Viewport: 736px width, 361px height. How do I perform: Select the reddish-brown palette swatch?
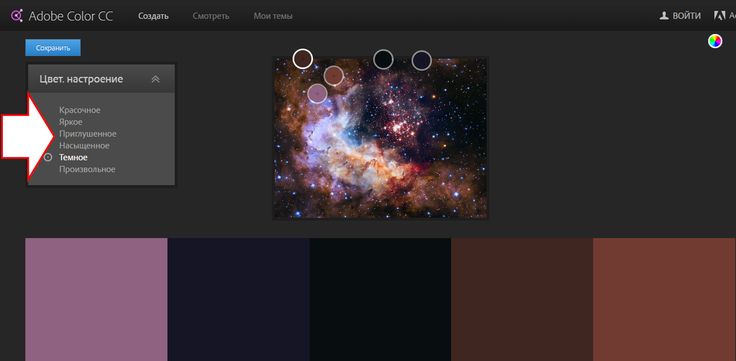coord(664,300)
